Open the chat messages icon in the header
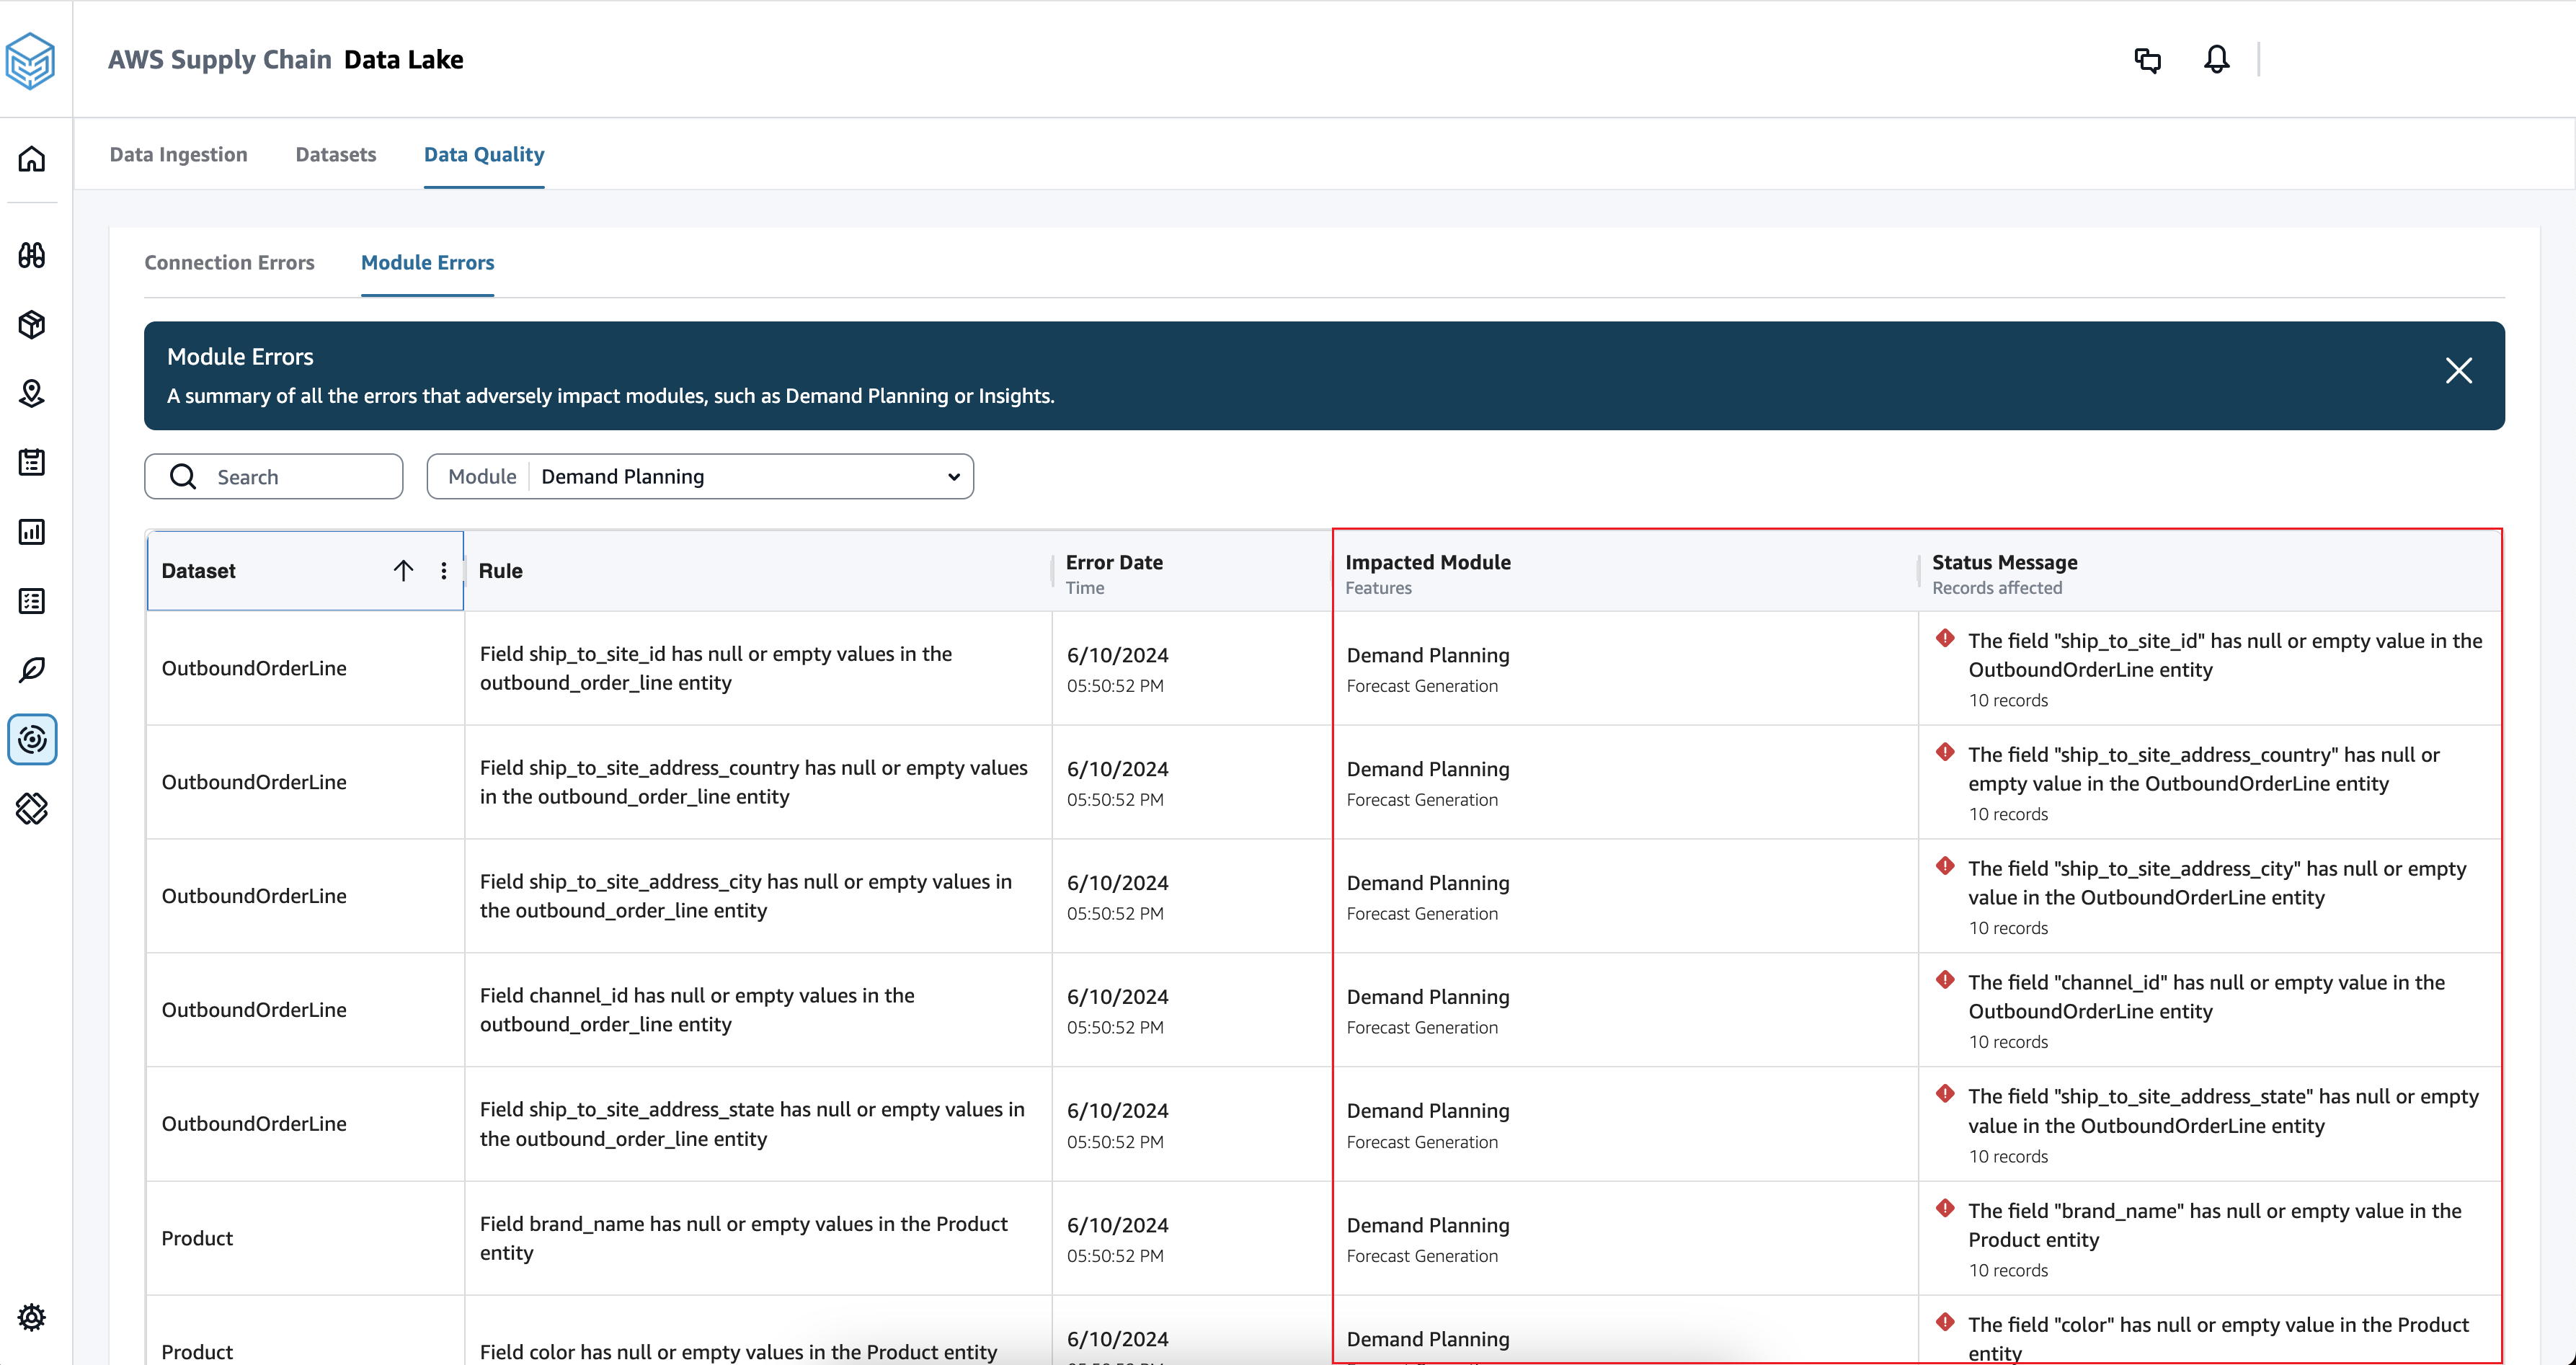The width and height of the screenshot is (2576, 1365). (2148, 60)
